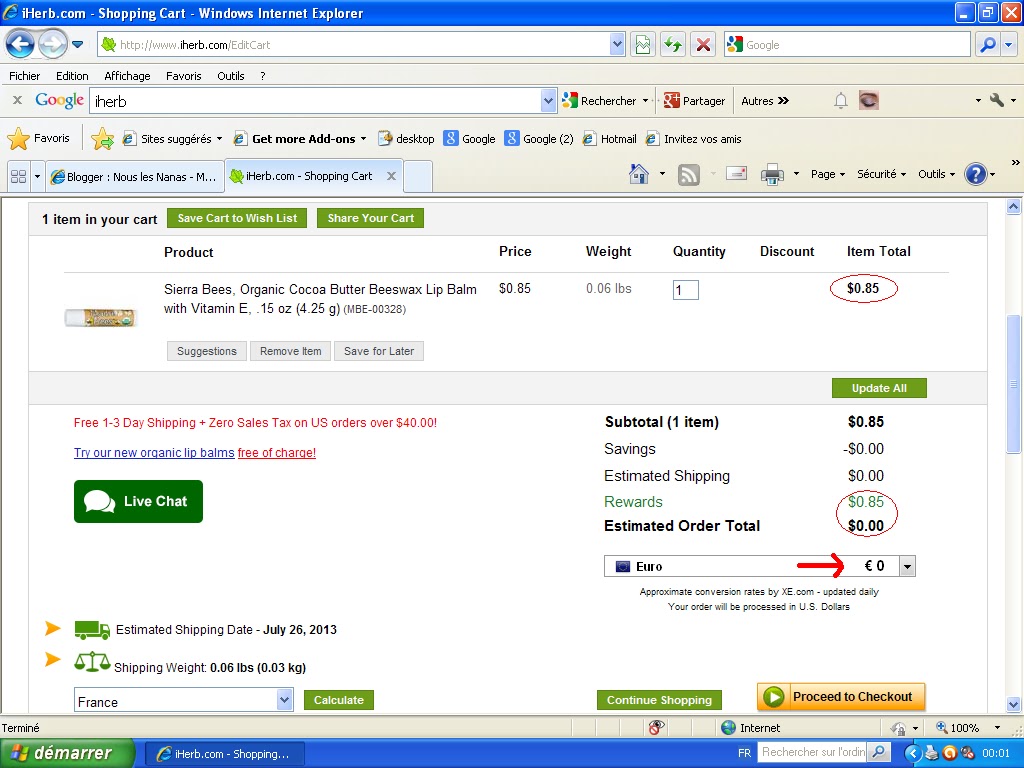Go back with the browser Back arrow
This screenshot has height=768, width=1024.
pos(20,44)
